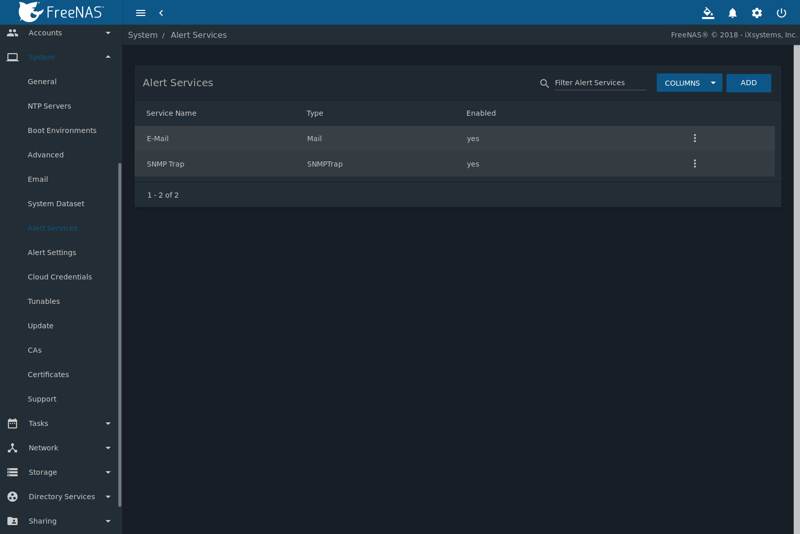Click the Storage label in the sidebar
800x534 pixels.
tap(42, 472)
